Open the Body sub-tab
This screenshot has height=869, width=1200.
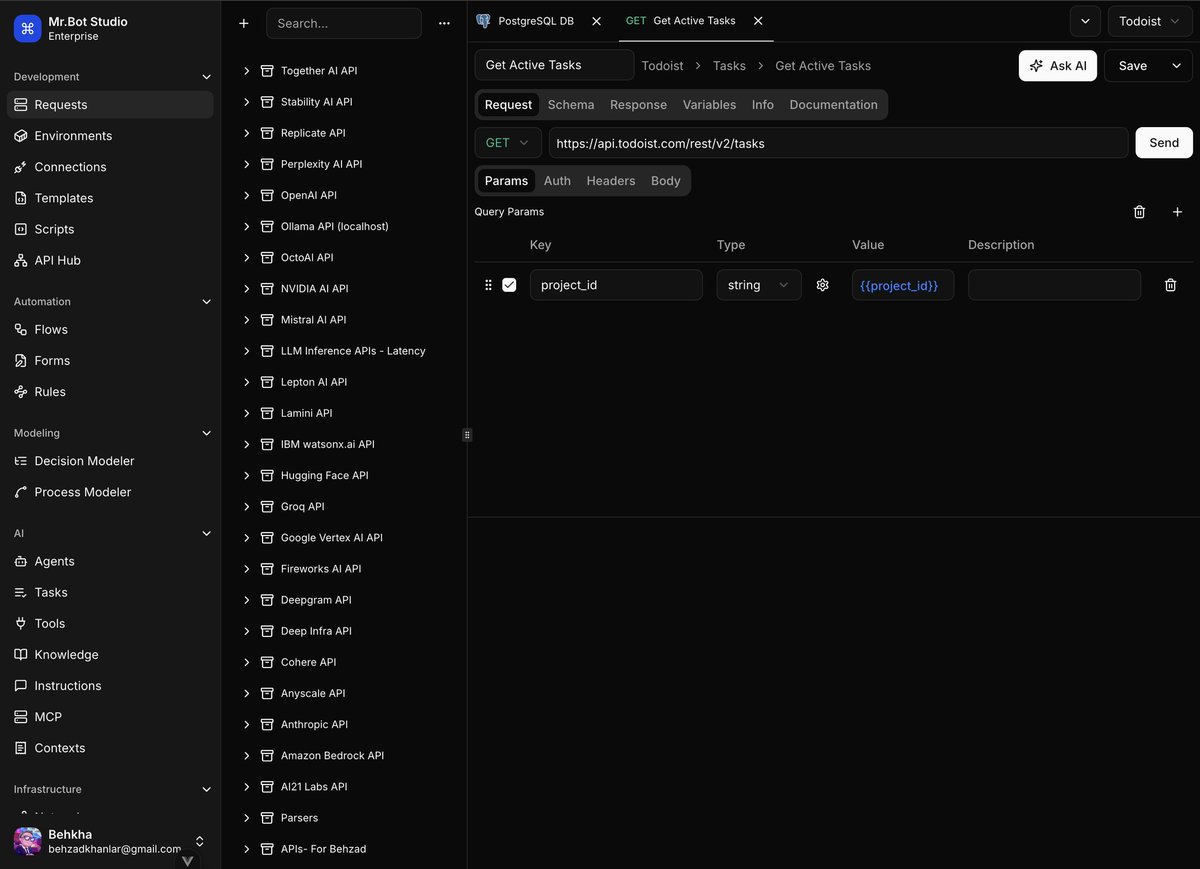coord(665,181)
